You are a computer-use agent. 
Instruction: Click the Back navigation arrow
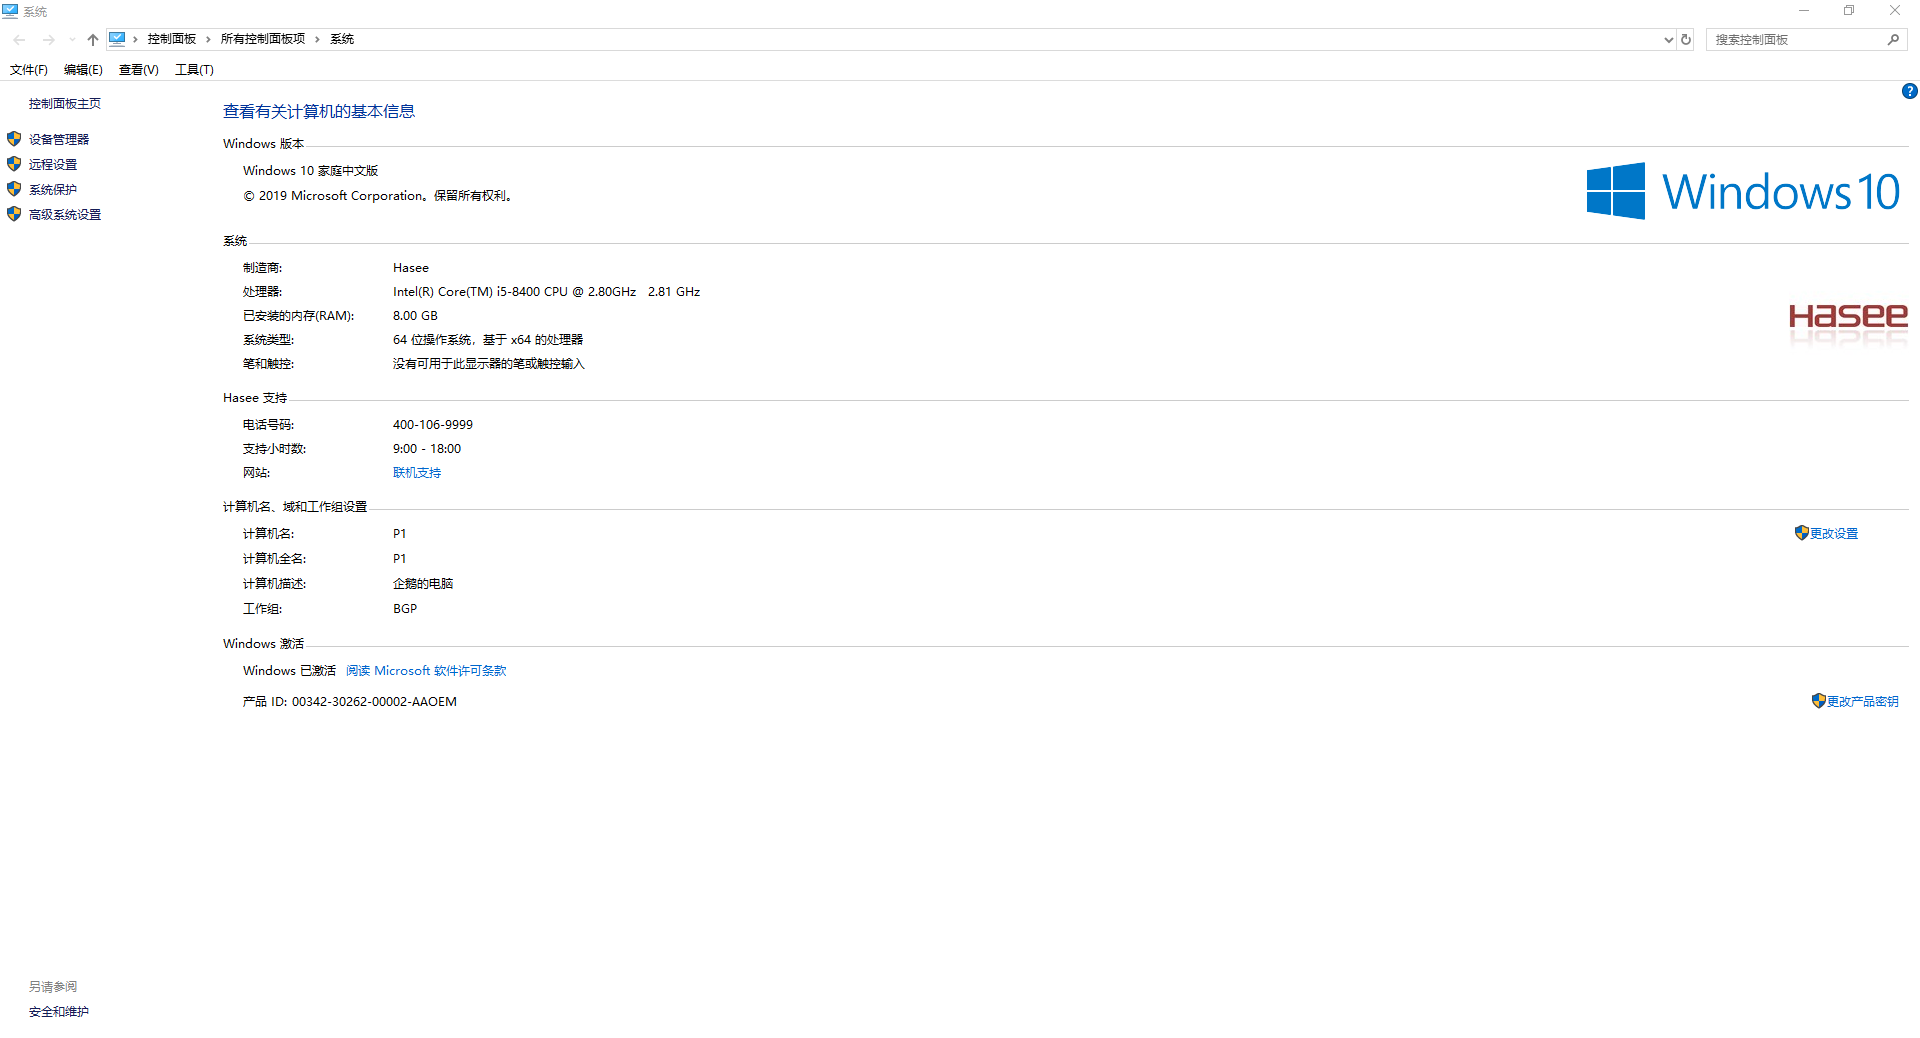click(x=20, y=40)
